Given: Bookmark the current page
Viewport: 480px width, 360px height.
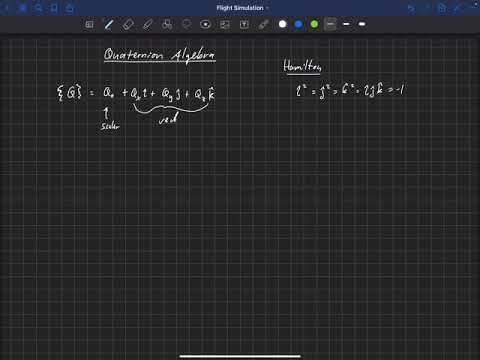Looking at the screenshot, I should (54, 8).
